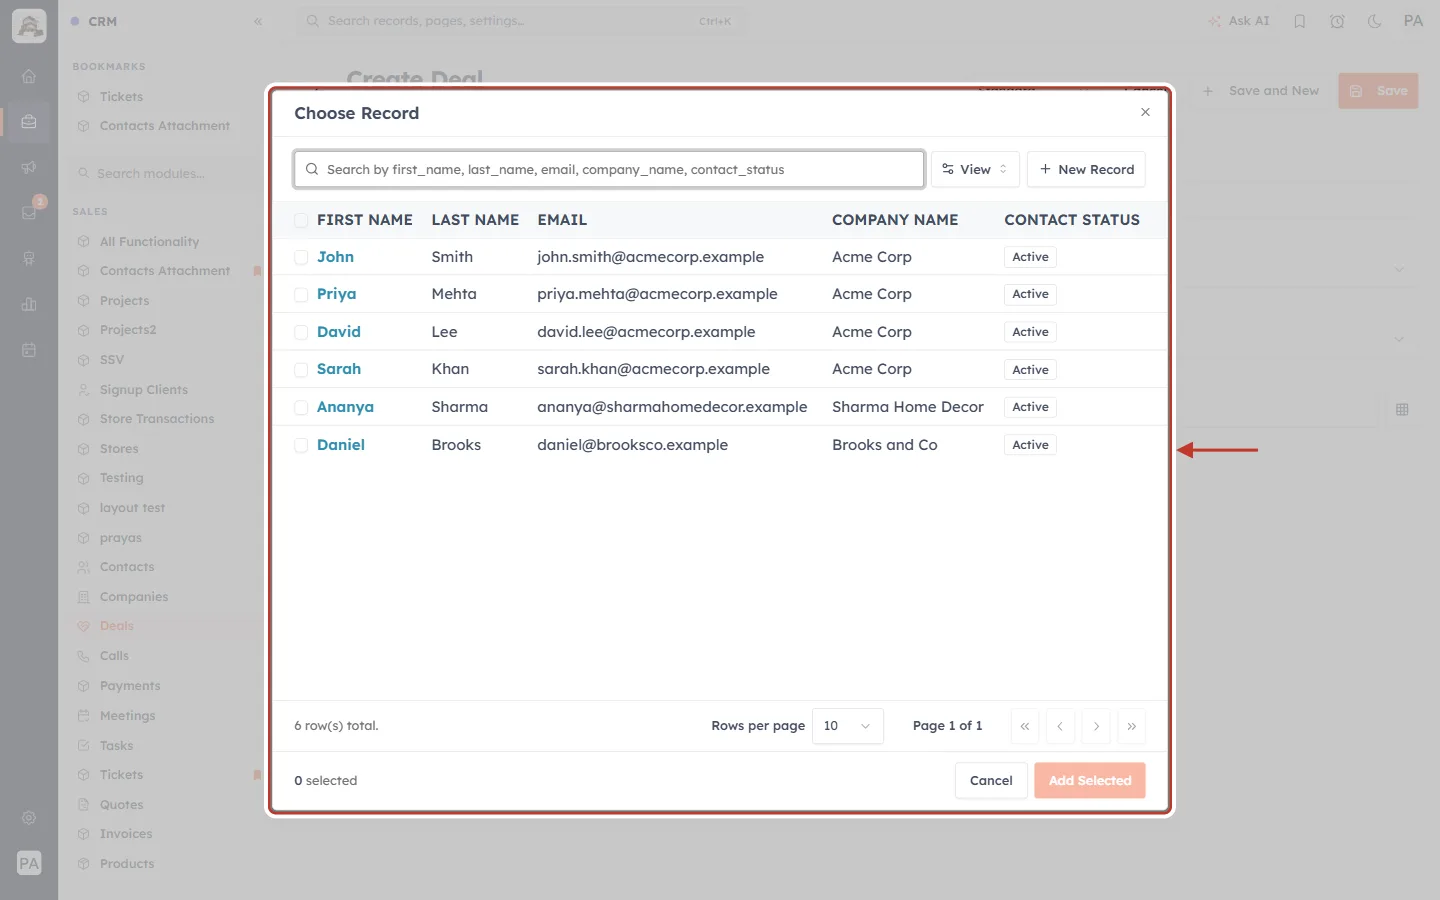Viewport: 1440px width, 900px height.
Task: Open Ask AI in the top bar
Action: pyautogui.click(x=1239, y=21)
